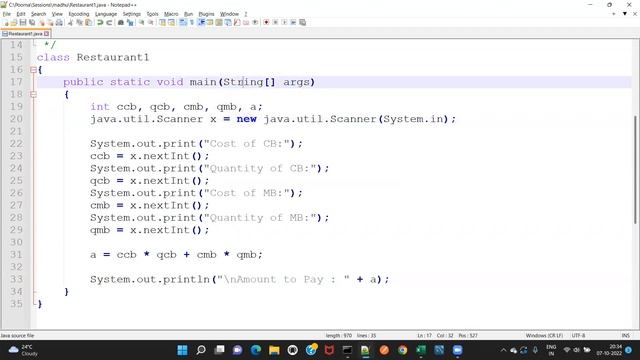This screenshot has height=360, width=640.
Task: Click the 'Amount to Pay' println line
Action: point(240,279)
